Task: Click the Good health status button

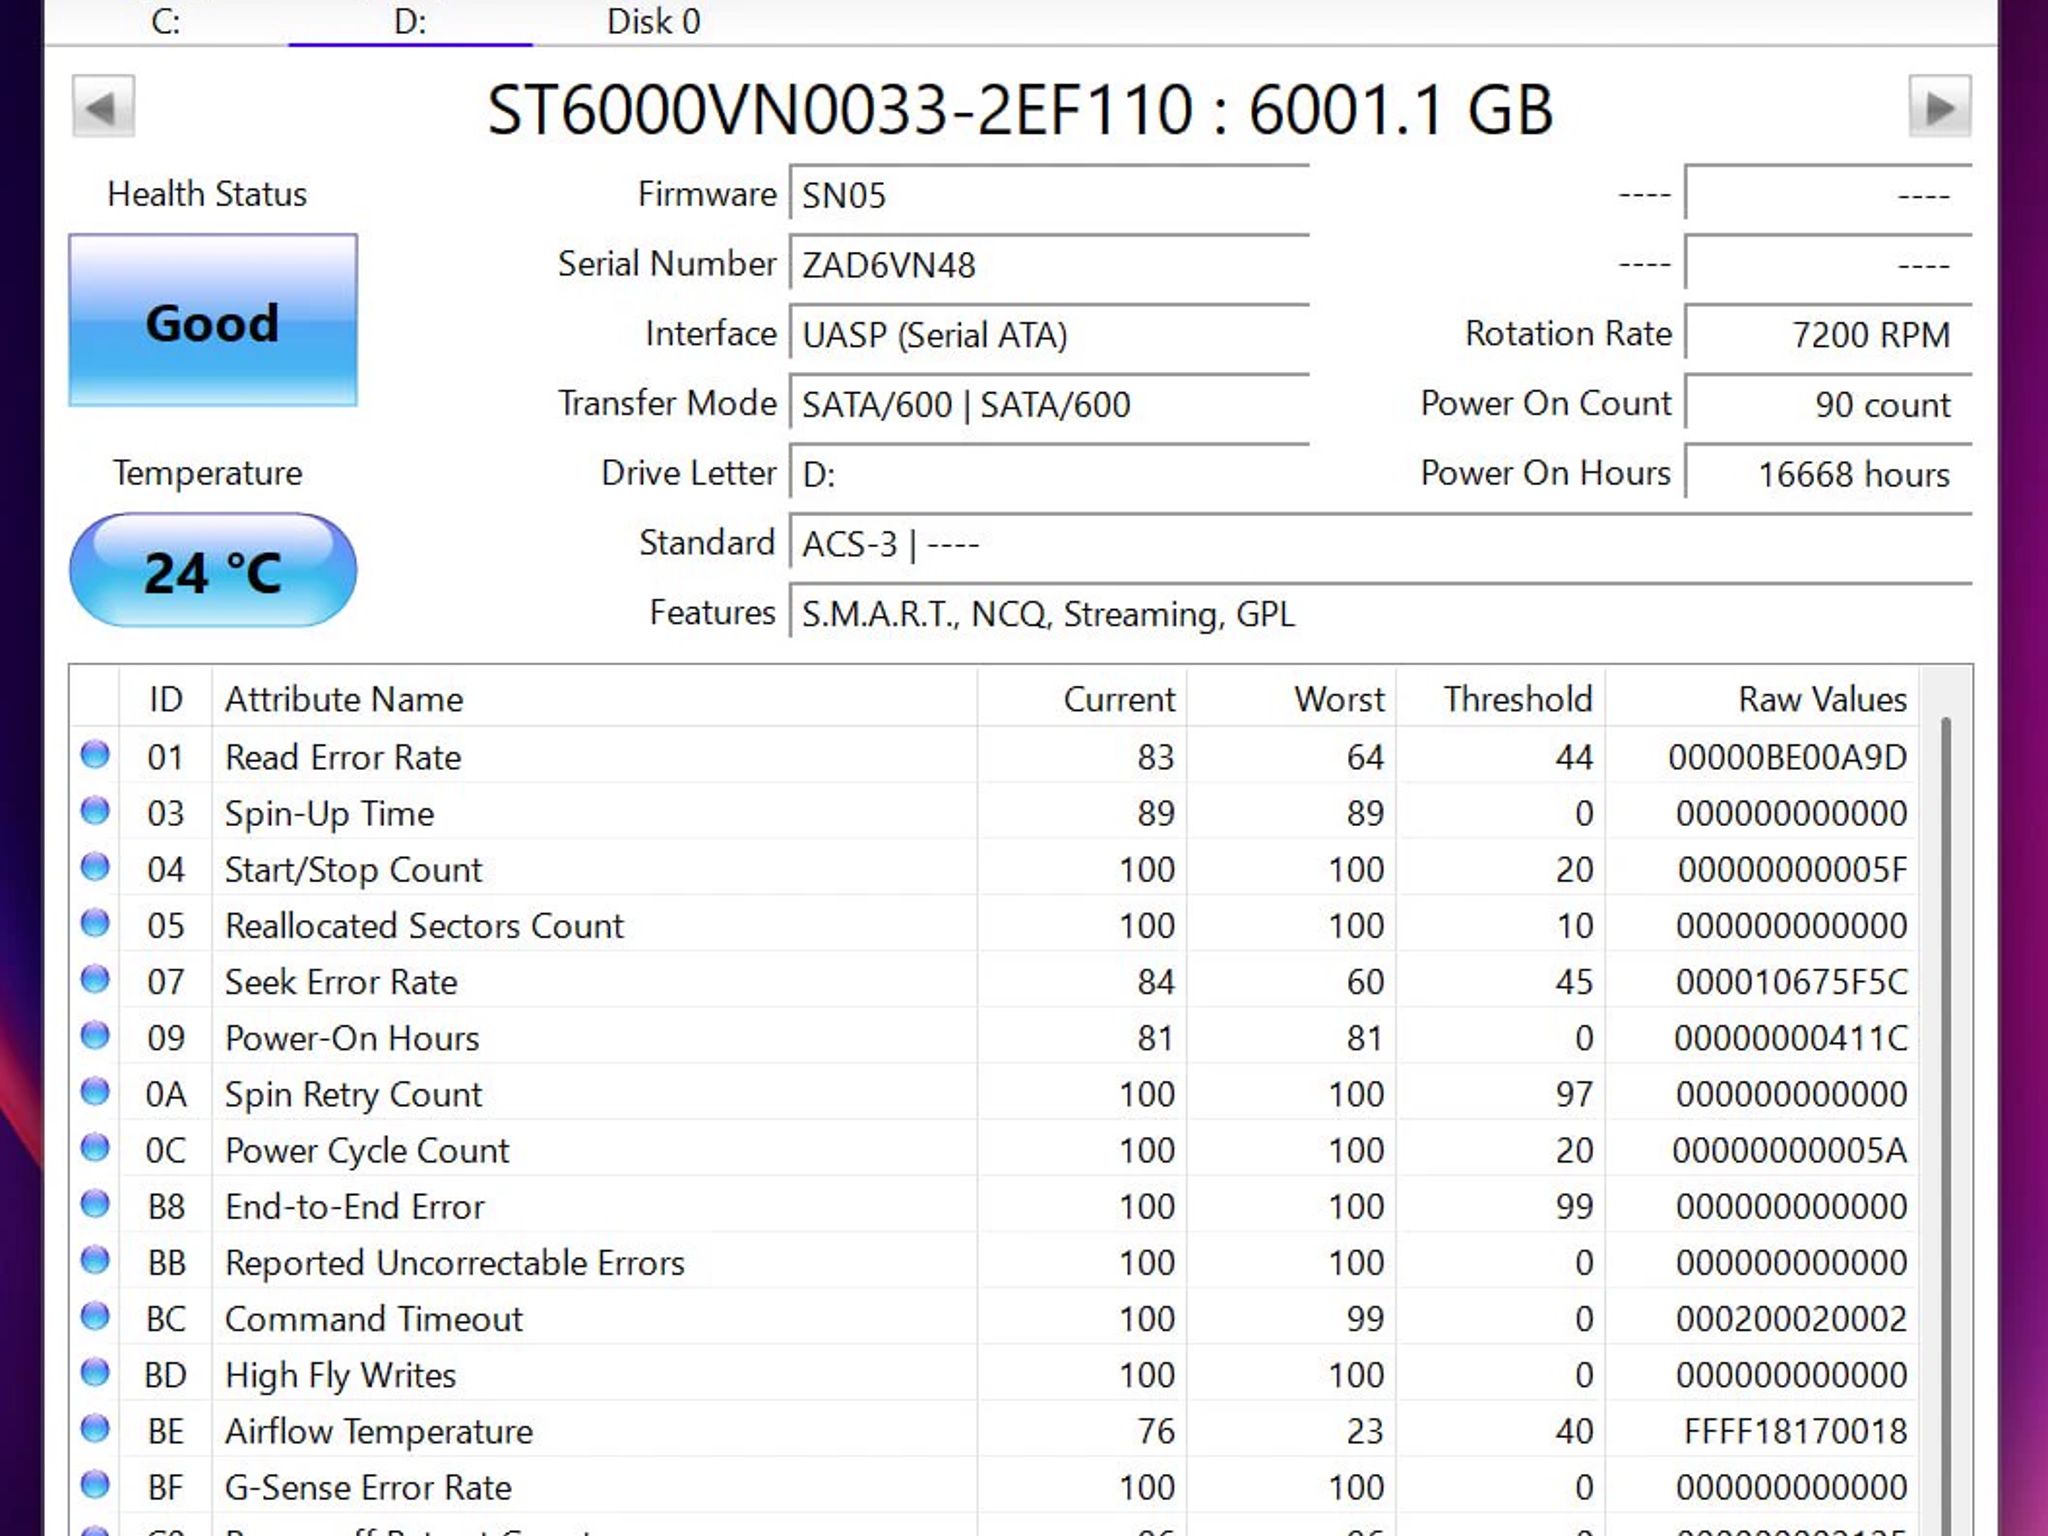Action: [x=213, y=320]
